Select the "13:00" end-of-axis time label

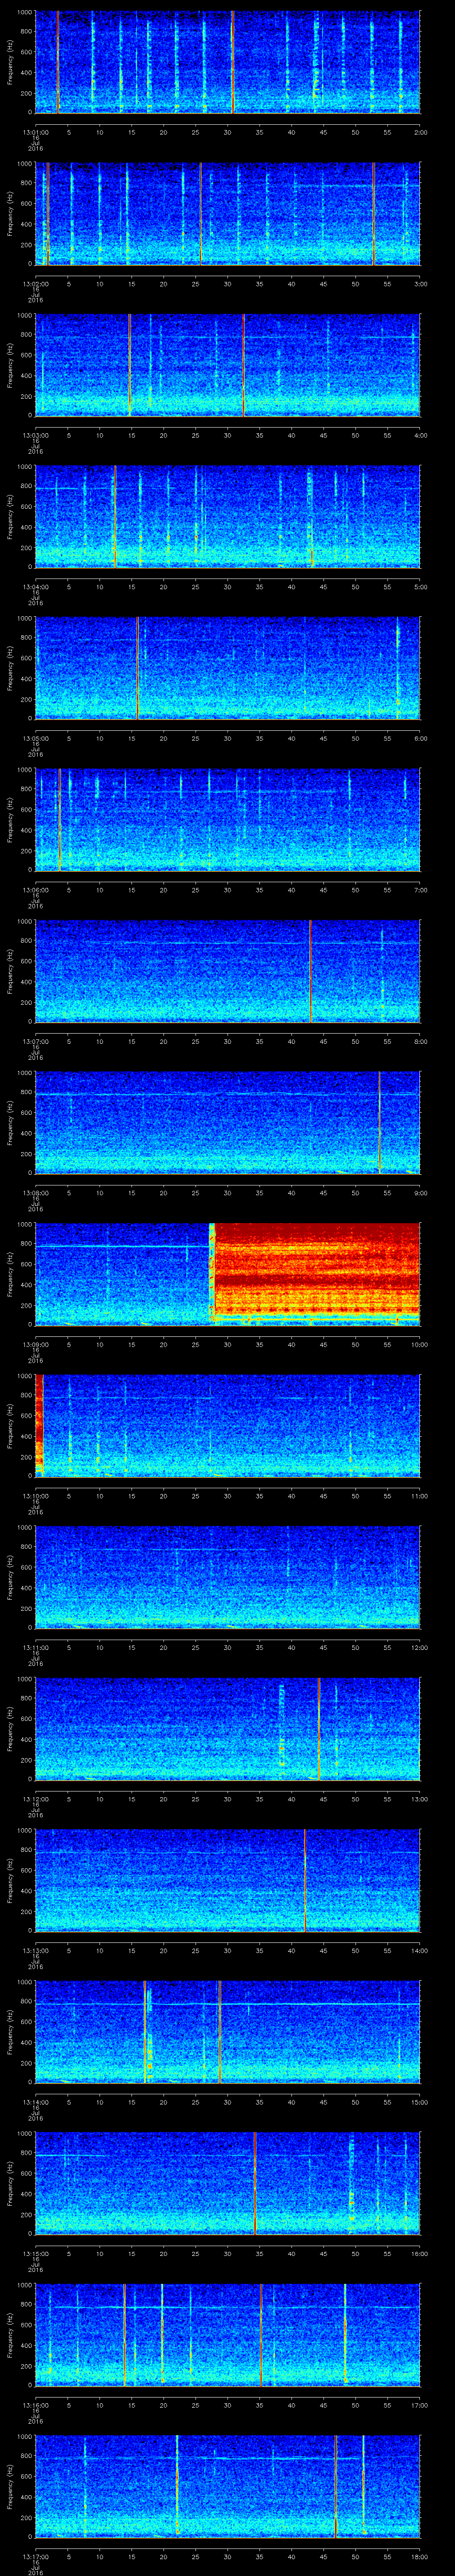point(419,1799)
